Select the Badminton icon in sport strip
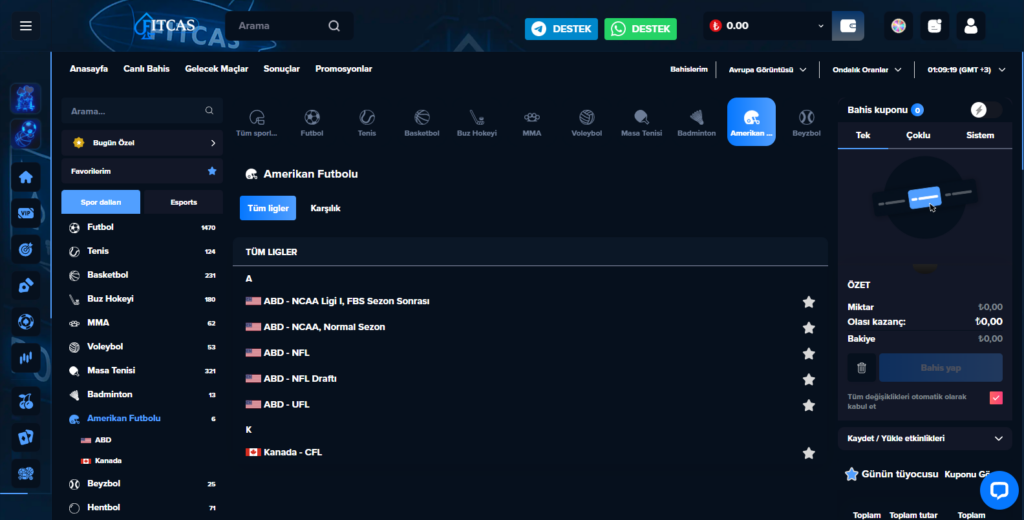Viewport: 1024px width, 520px height. coord(696,122)
